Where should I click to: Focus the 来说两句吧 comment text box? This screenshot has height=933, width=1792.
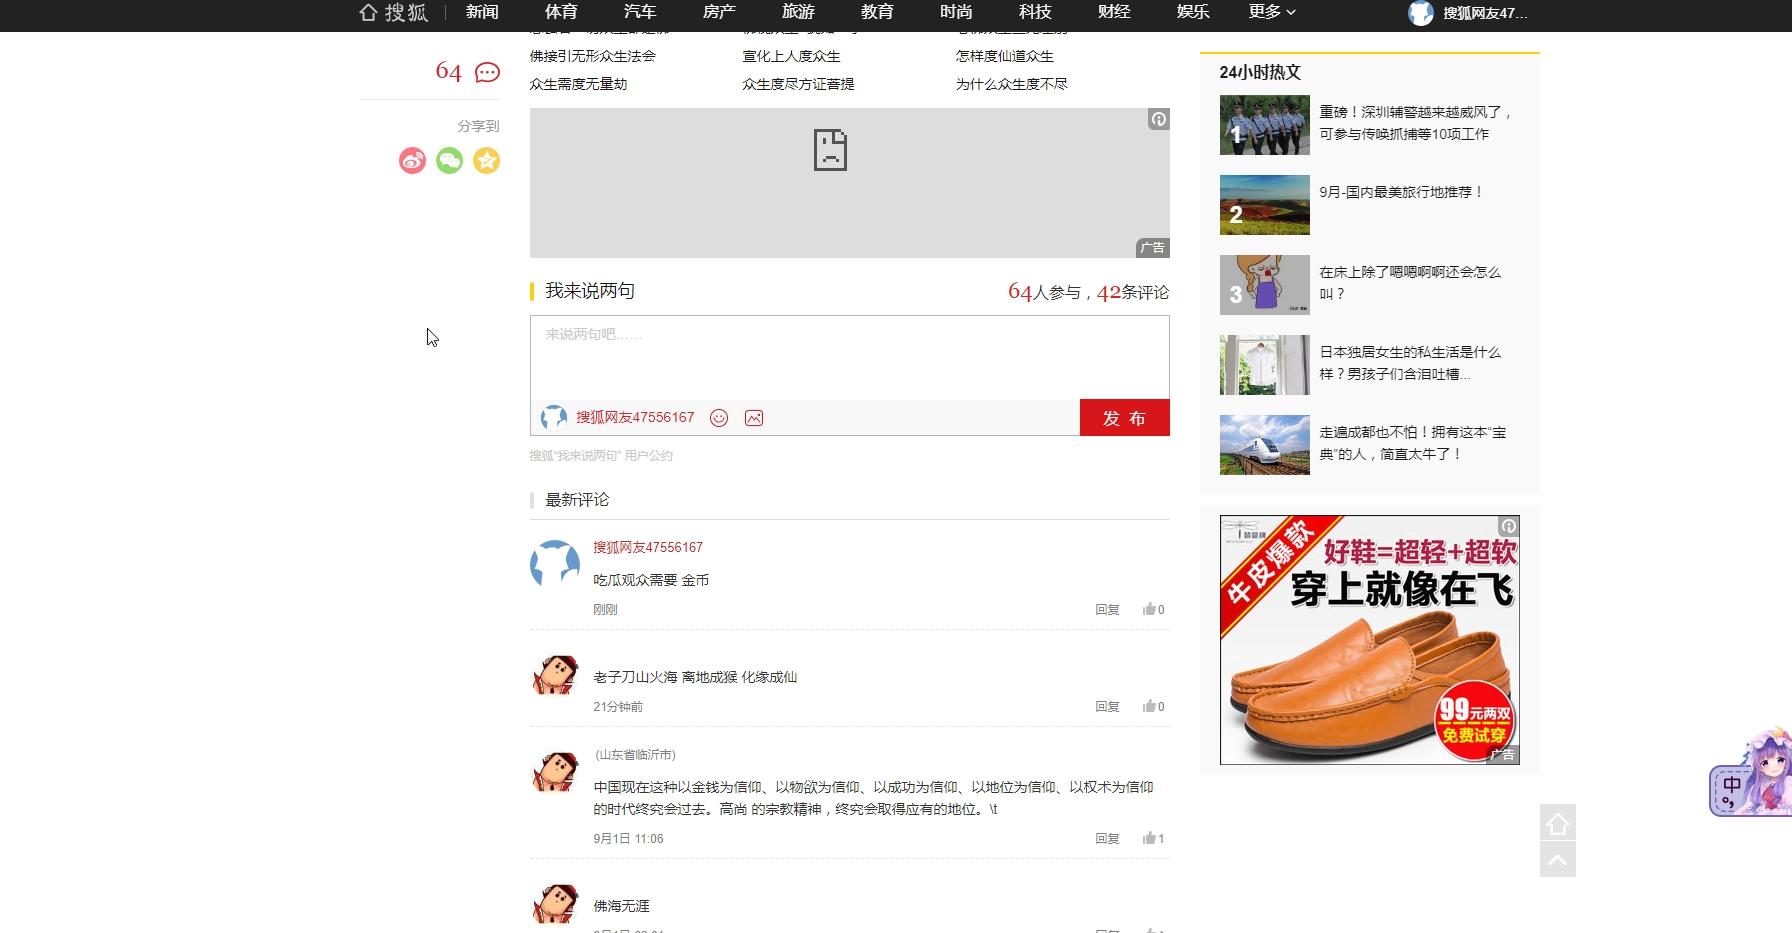[849, 358]
